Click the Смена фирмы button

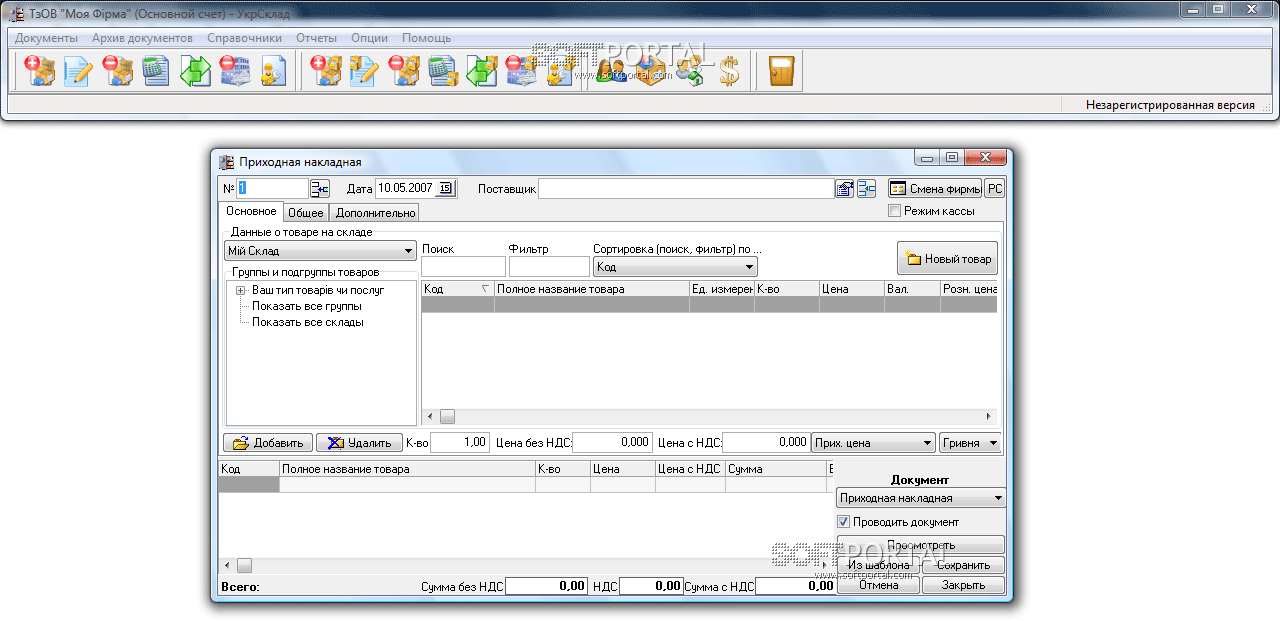pyautogui.click(x=934, y=188)
